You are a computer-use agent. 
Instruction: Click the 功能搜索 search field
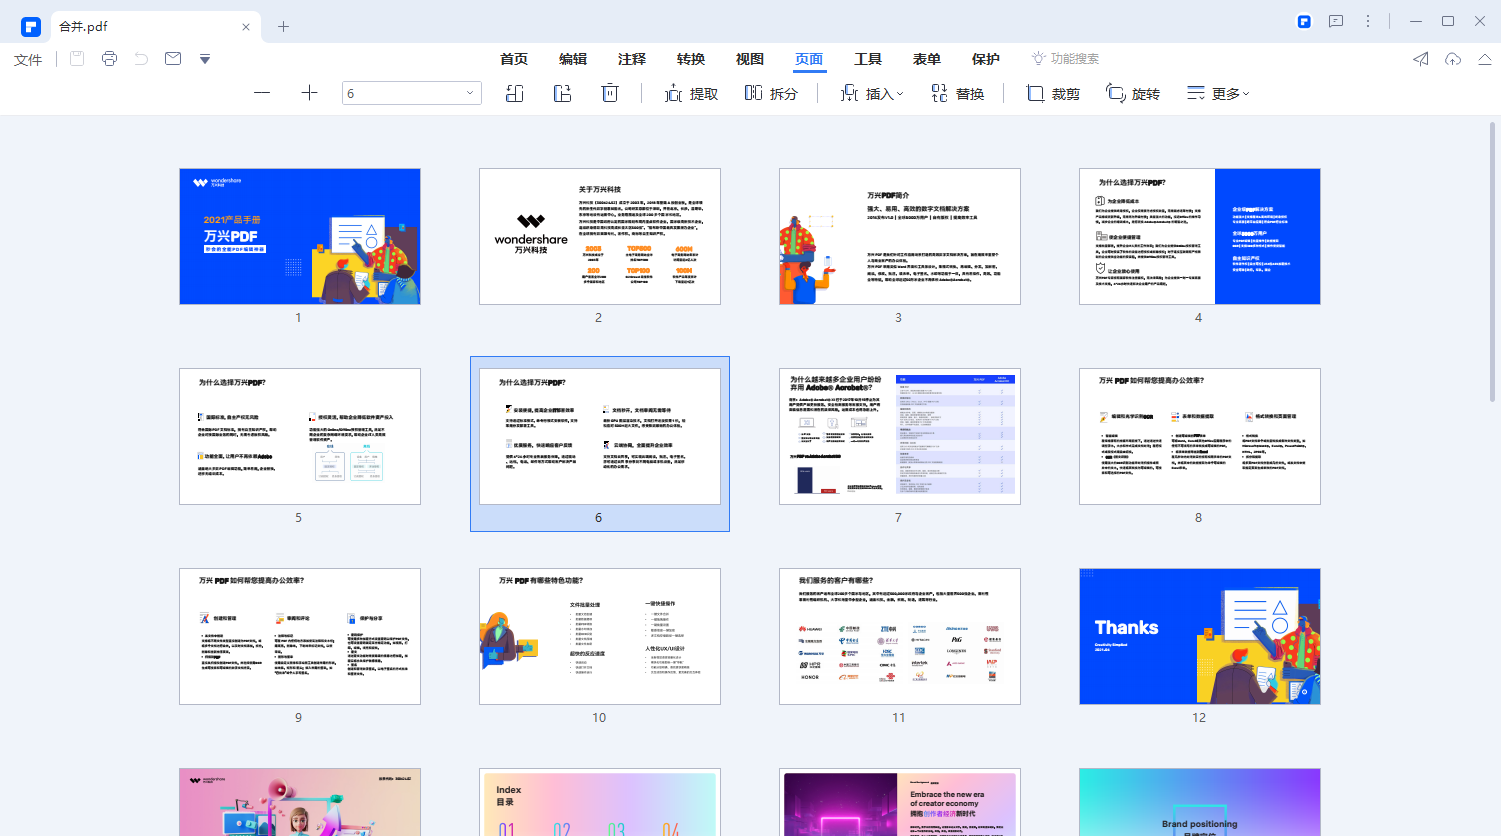click(1066, 59)
